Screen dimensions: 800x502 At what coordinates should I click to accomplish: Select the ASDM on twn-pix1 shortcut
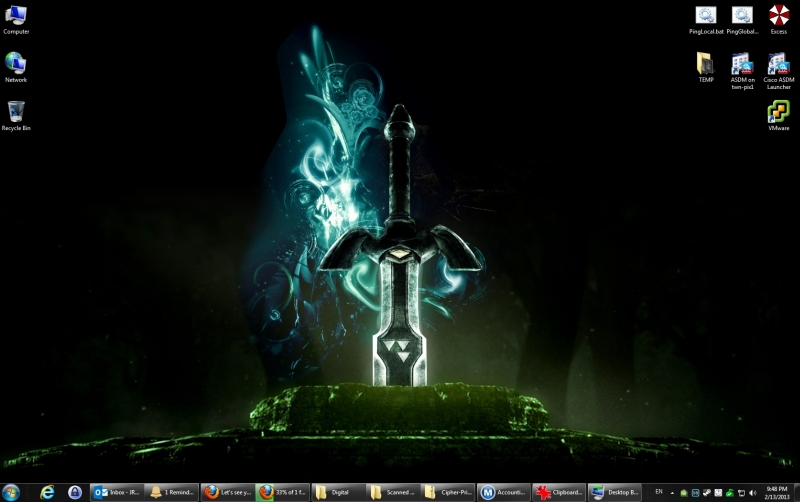[742, 71]
